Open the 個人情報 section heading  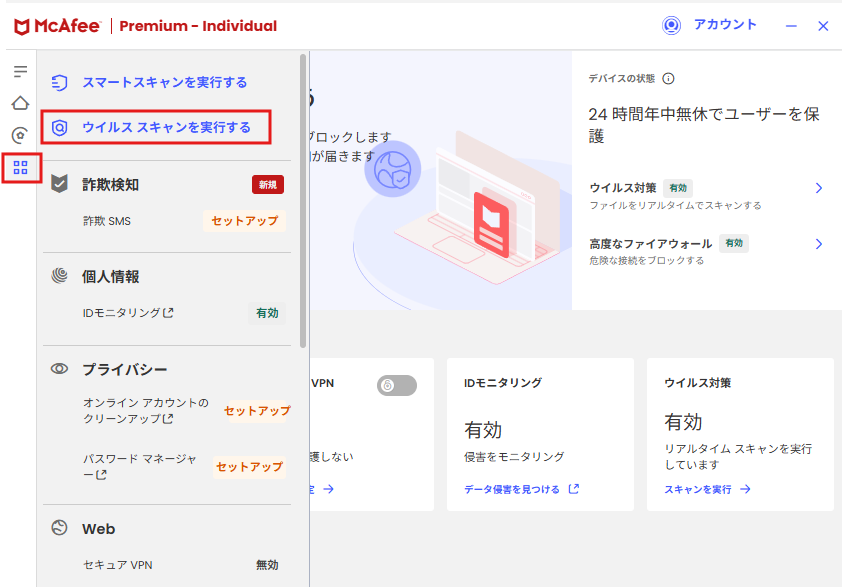click(111, 277)
